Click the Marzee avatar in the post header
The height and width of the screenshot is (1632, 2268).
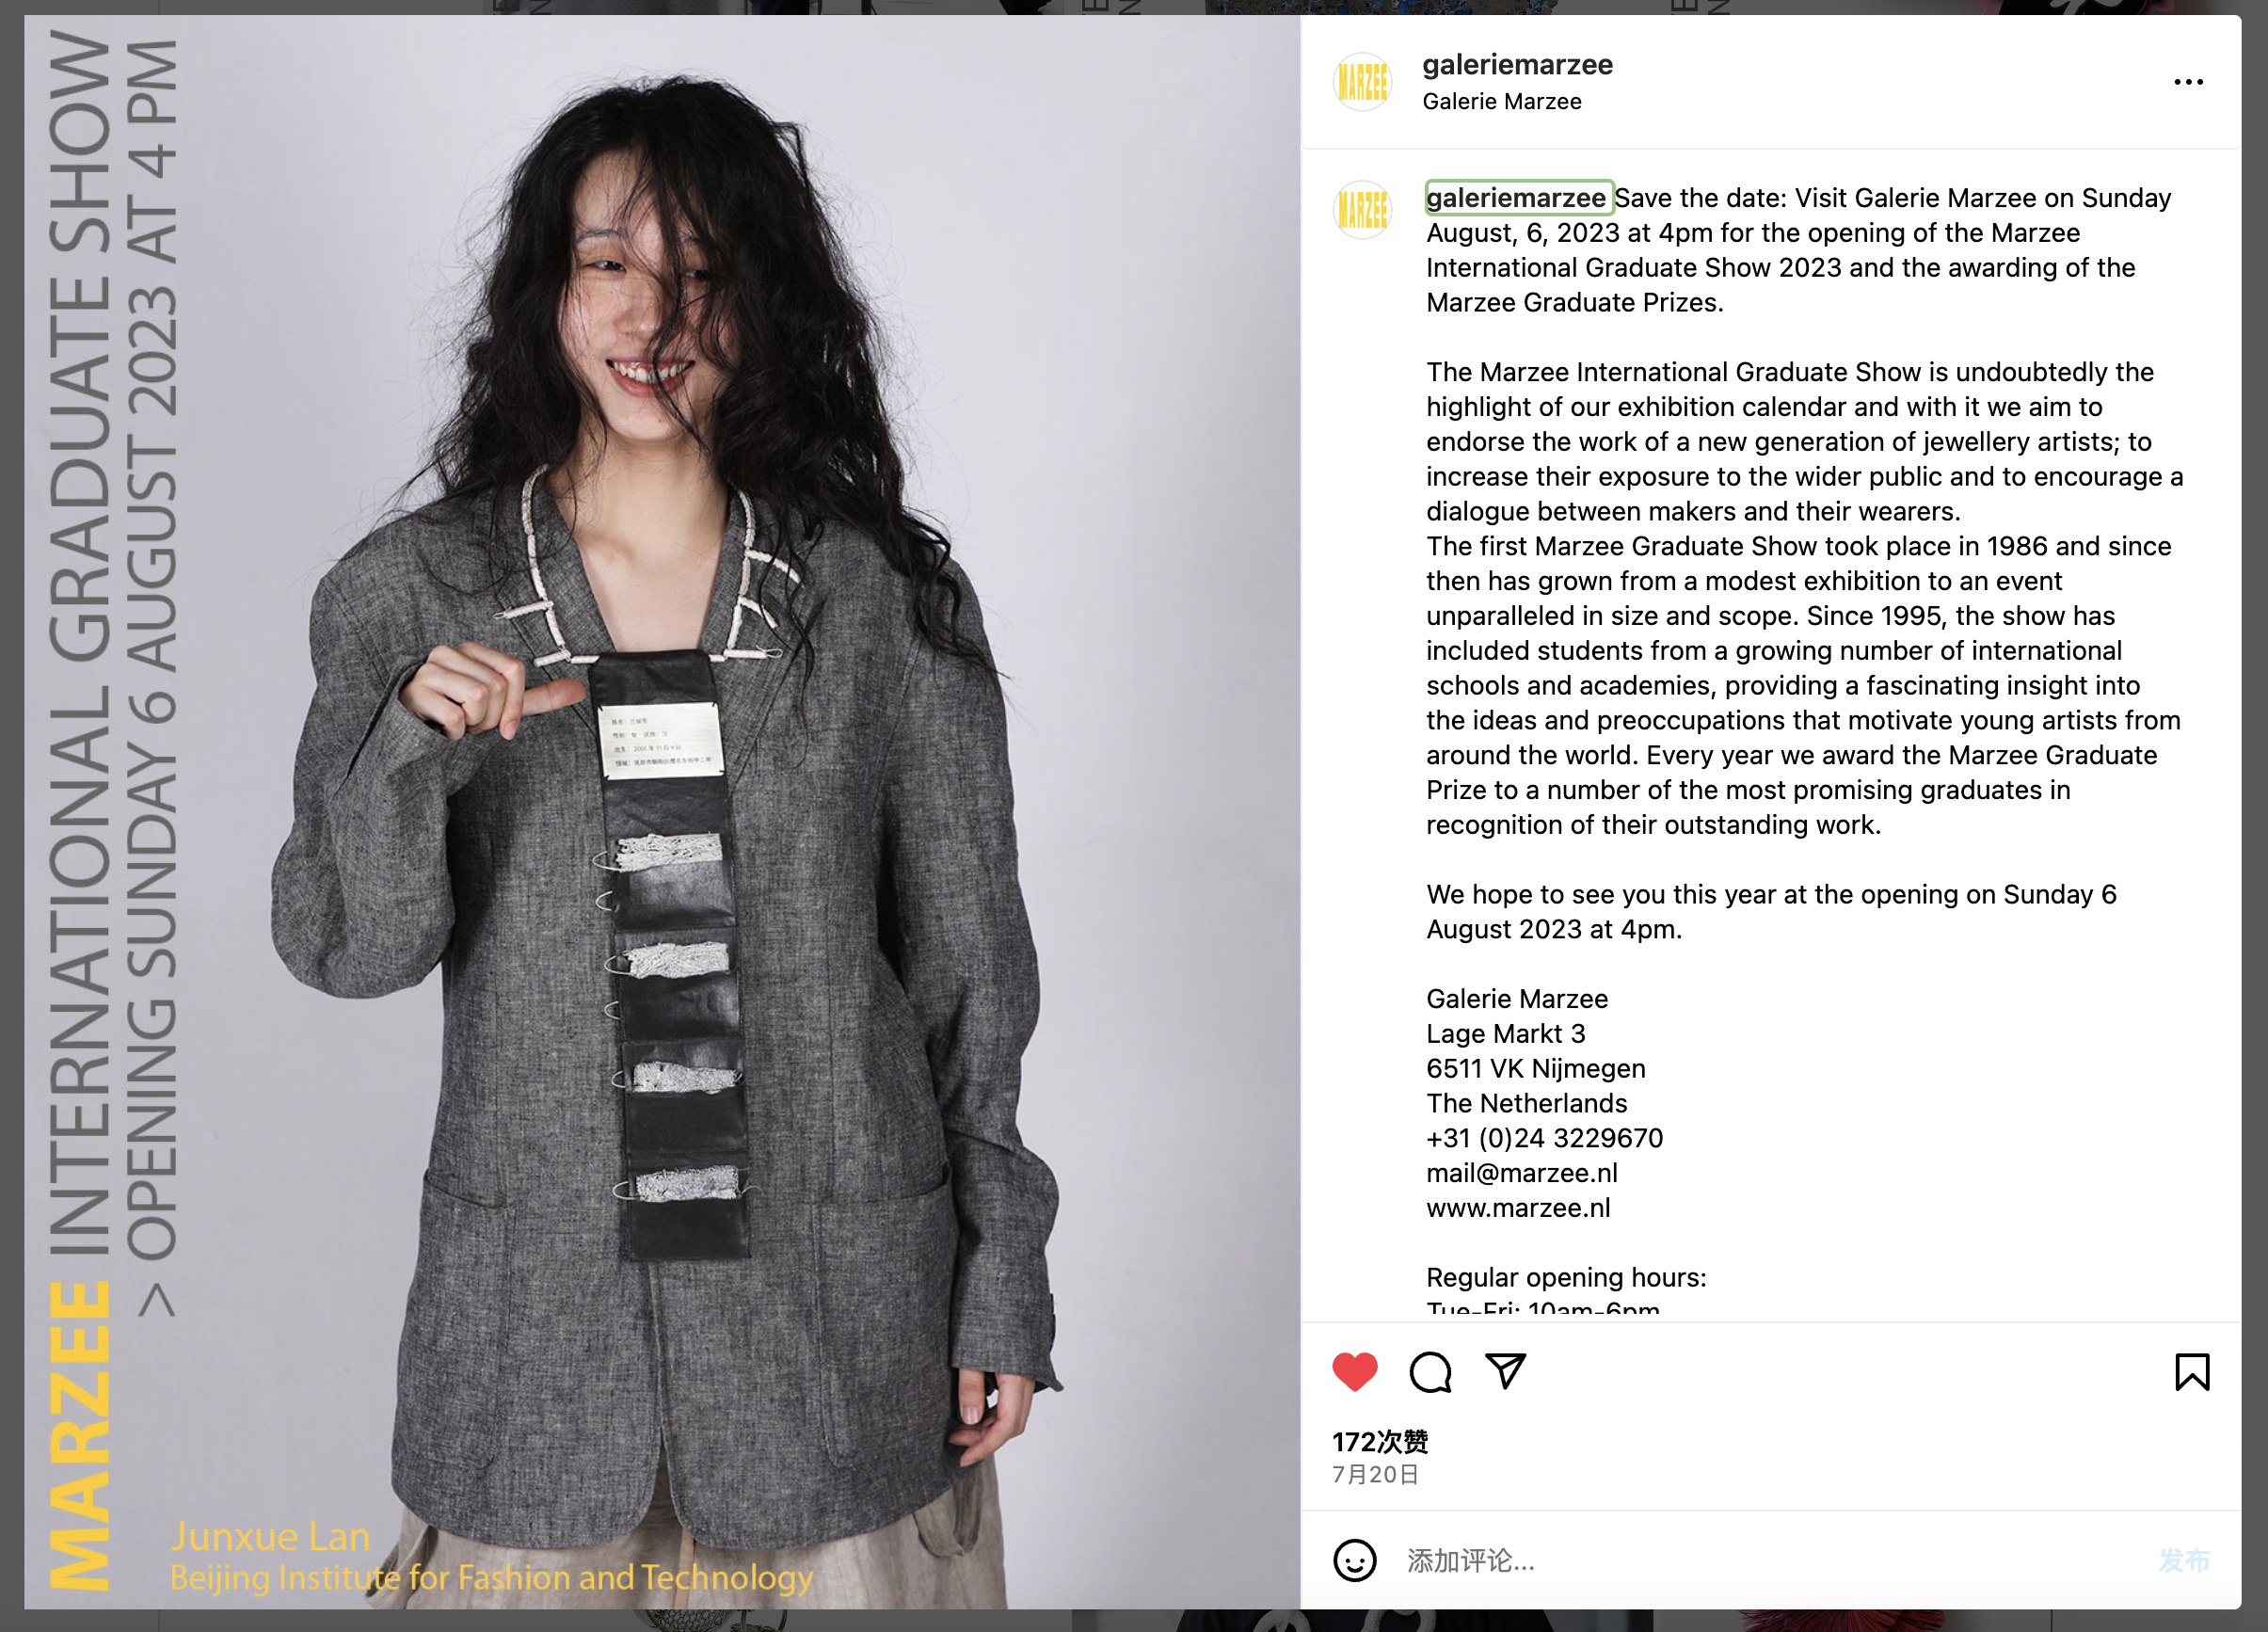1362,81
